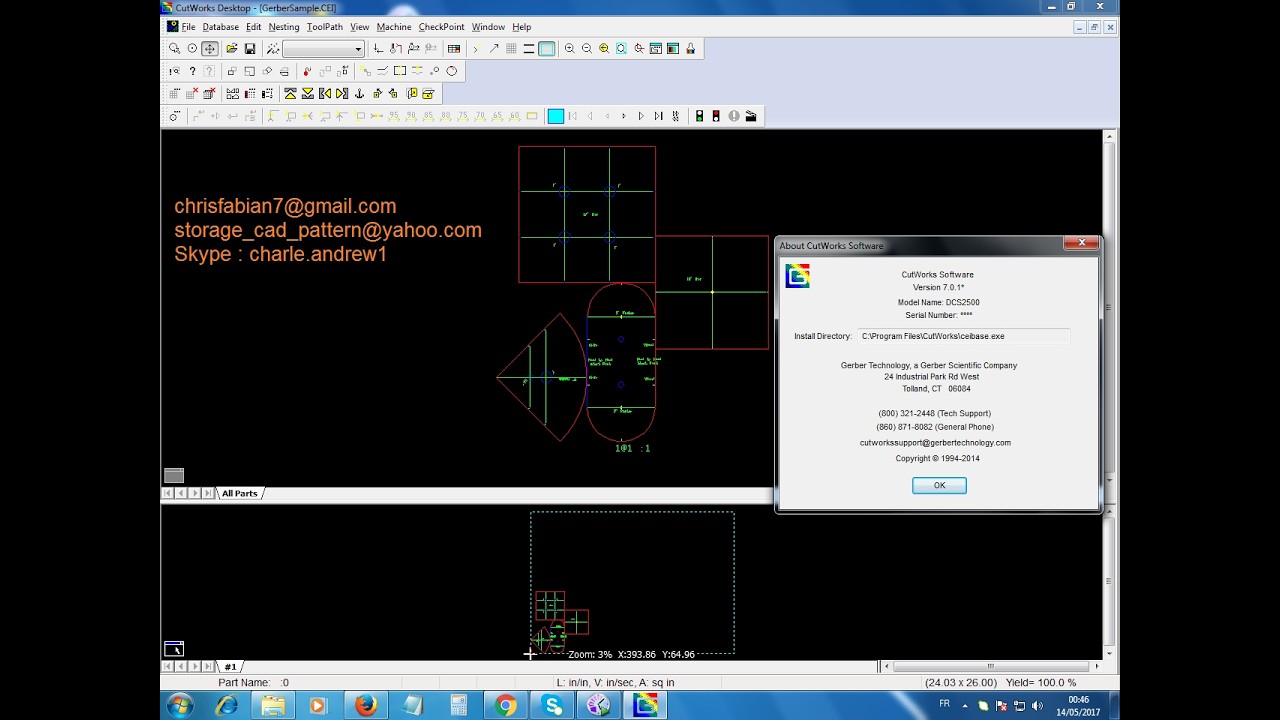
Task: Click the Windows Start button
Action: point(180,706)
